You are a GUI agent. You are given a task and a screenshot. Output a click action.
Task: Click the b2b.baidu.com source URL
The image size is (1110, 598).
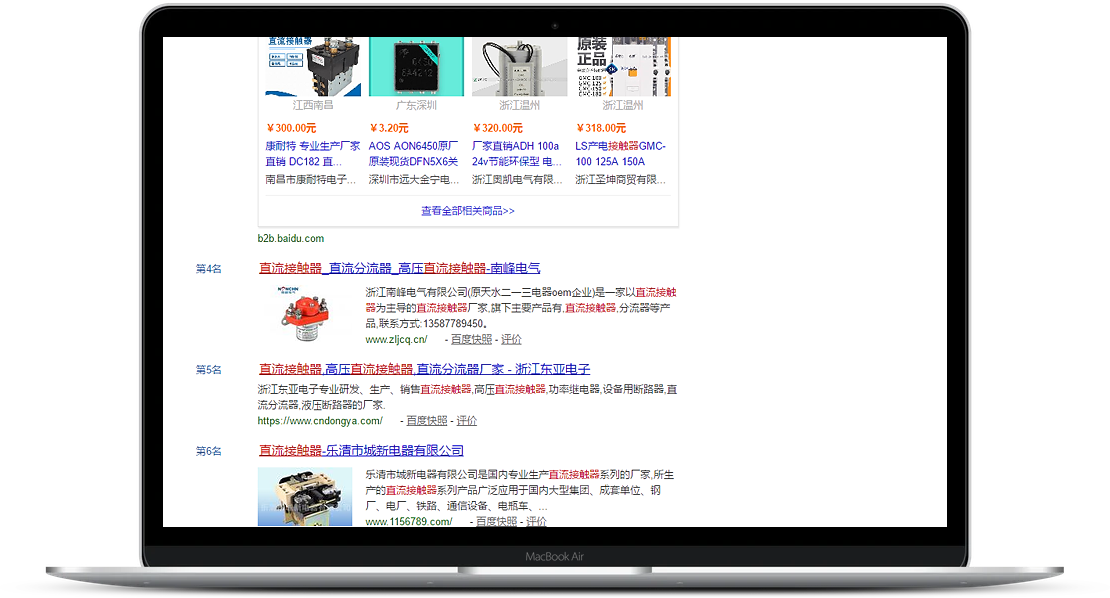click(291, 238)
